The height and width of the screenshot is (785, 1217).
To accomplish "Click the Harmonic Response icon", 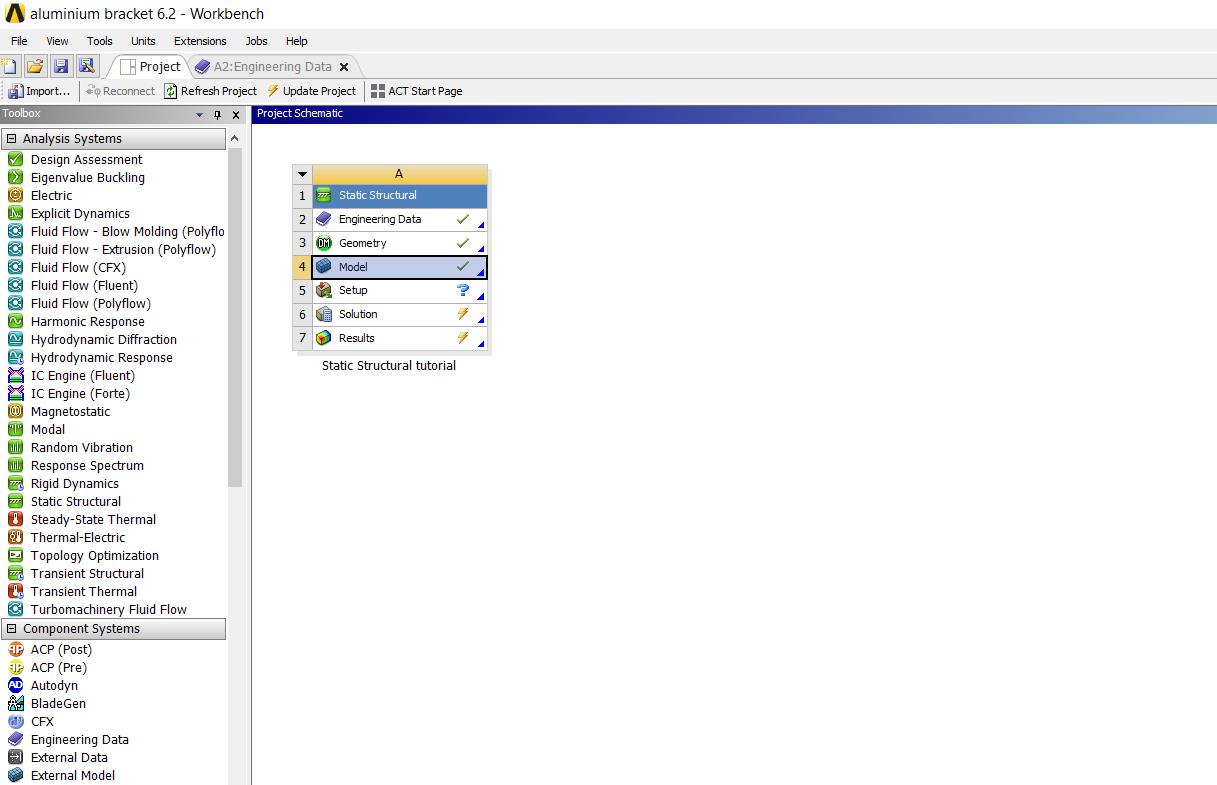I will click(x=15, y=321).
